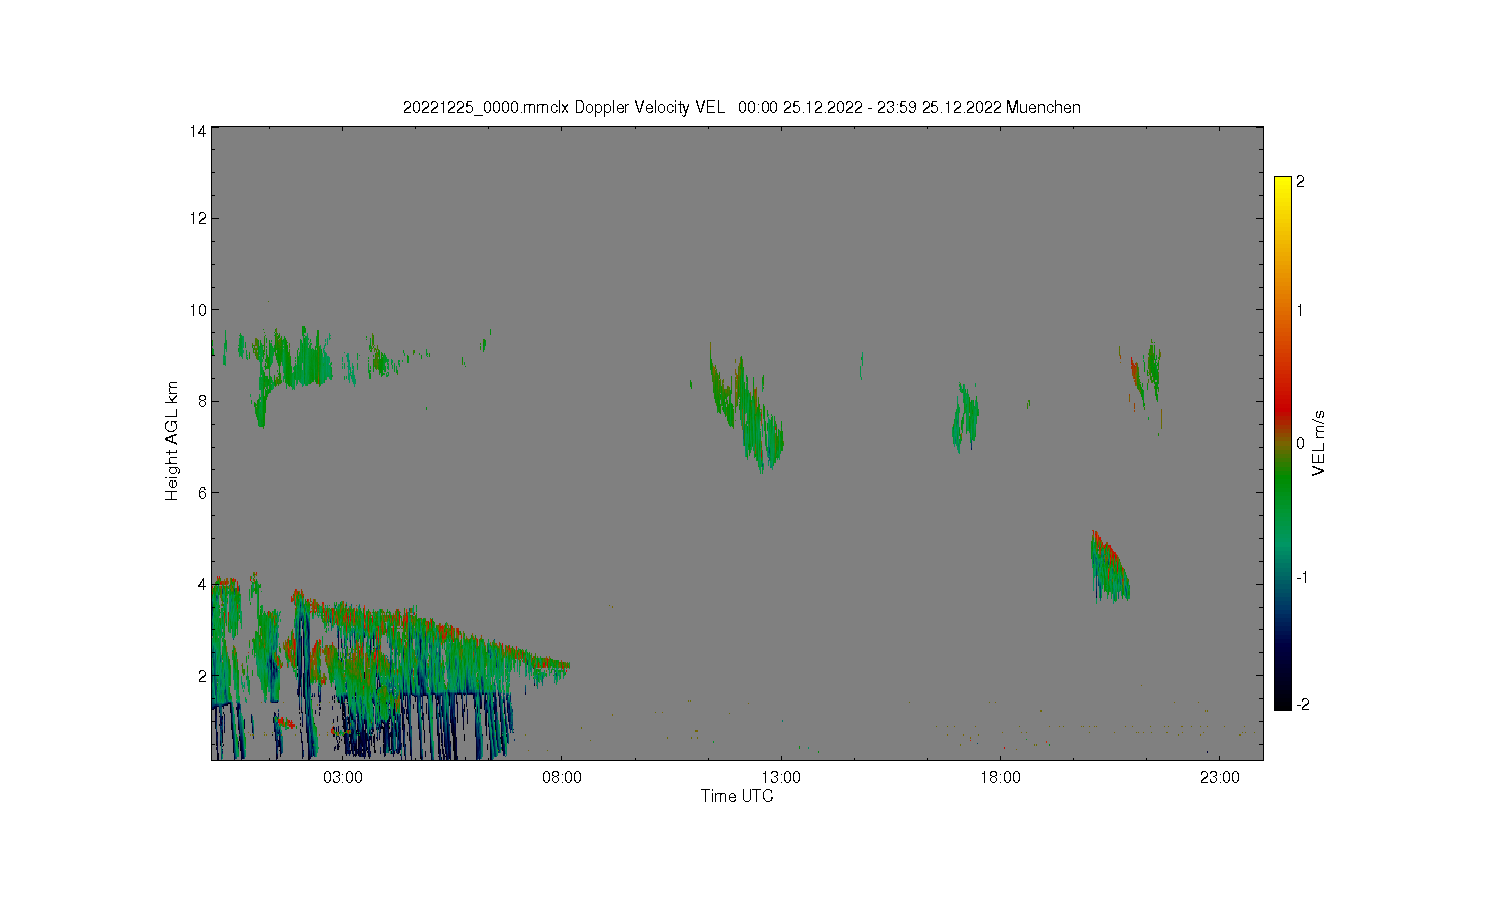Screen dimensions: 1500x900
Task: Click the colorbar value -2 at bottom
Action: pyautogui.click(x=1301, y=705)
